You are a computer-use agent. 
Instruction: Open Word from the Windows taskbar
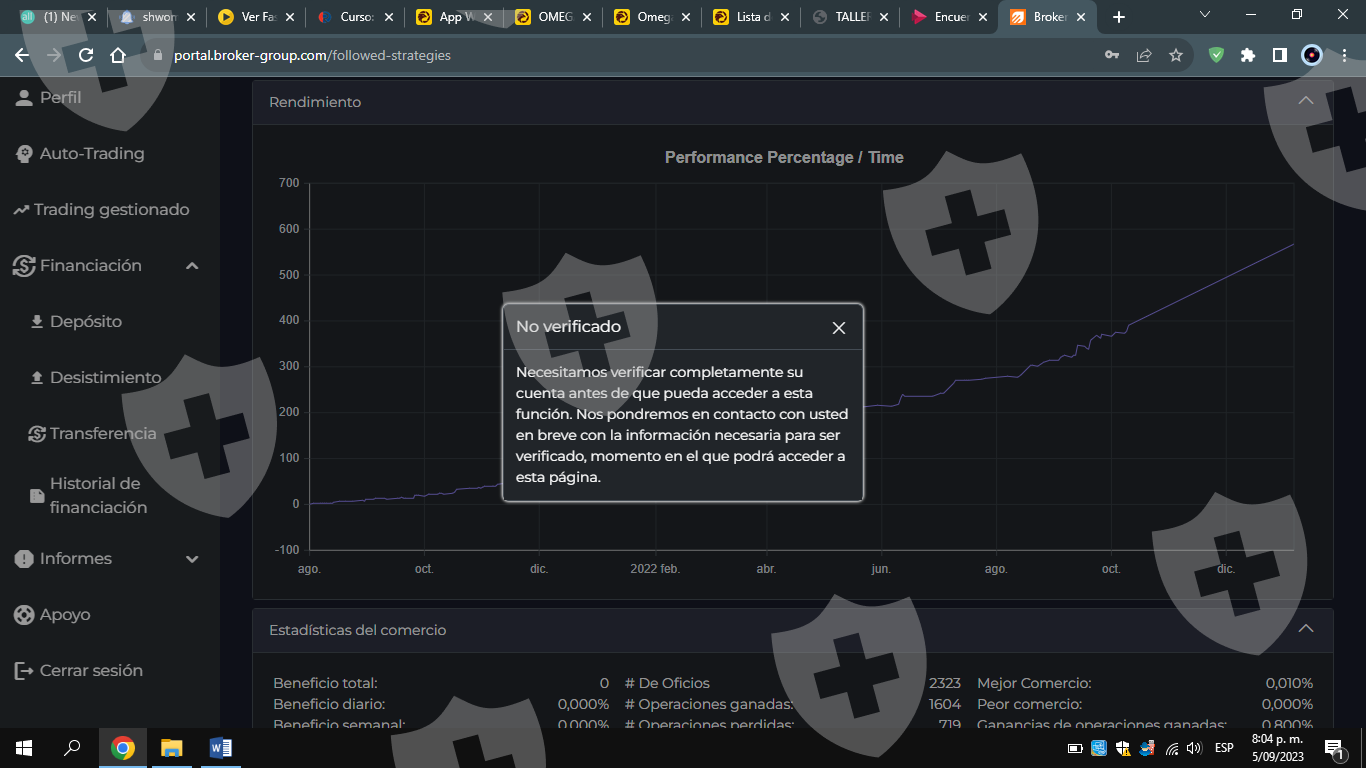221,748
